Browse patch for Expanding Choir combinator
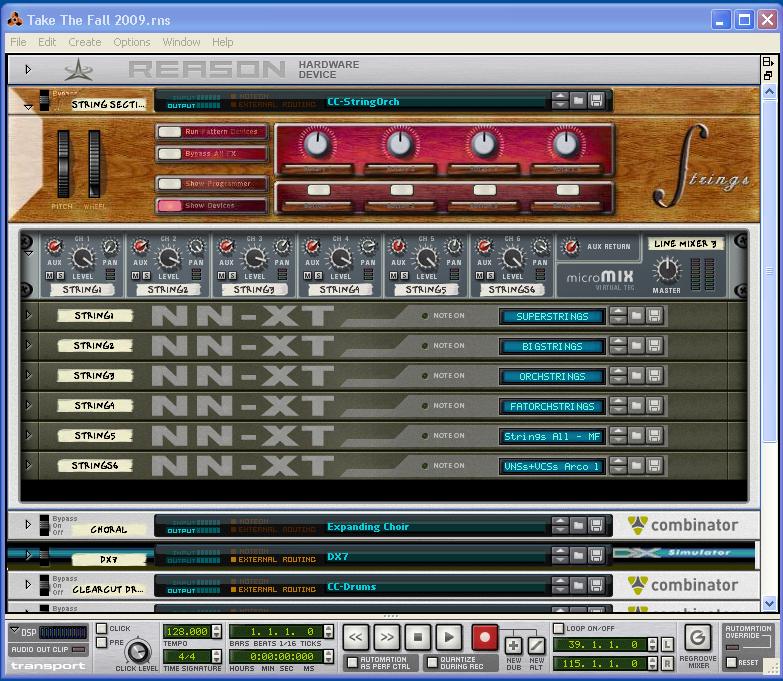 [578, 525]
